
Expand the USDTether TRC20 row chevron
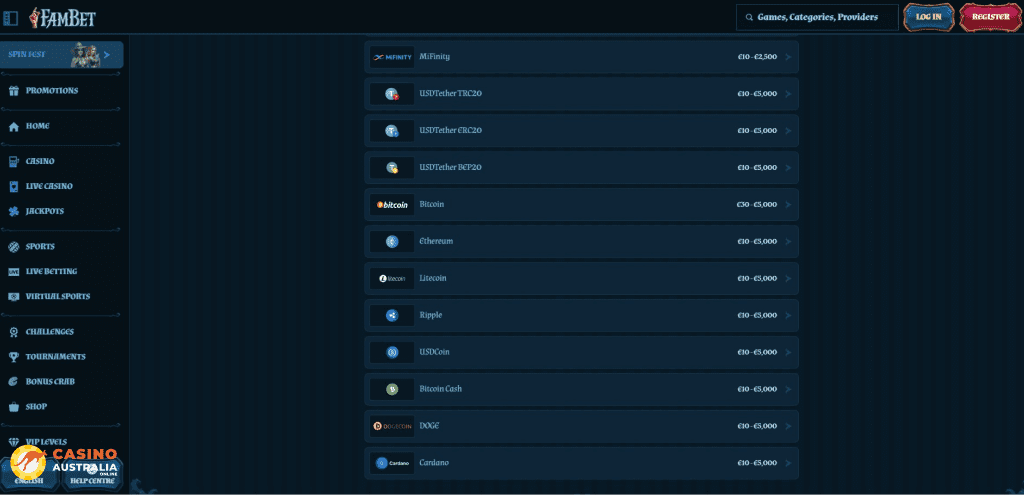pyautogui.click(x=788, y=94)
